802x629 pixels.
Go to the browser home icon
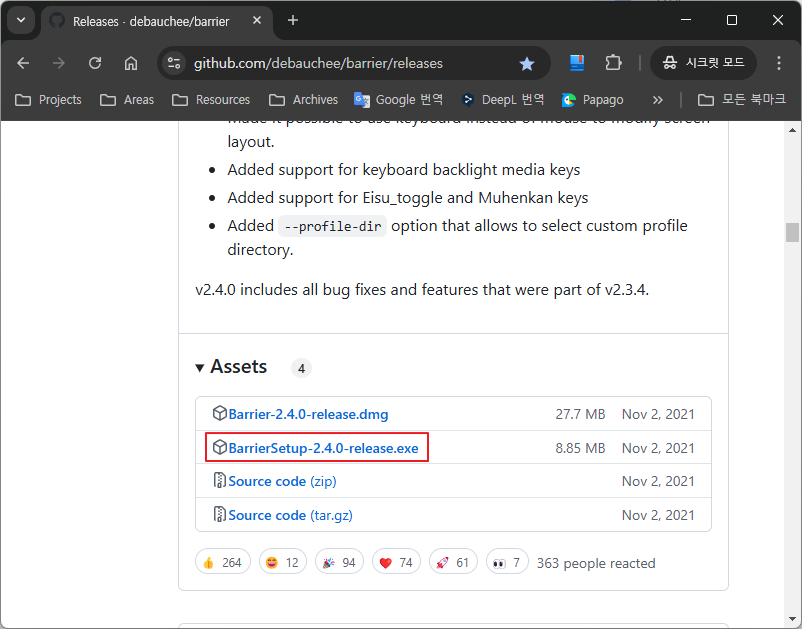tap(131, 63)
